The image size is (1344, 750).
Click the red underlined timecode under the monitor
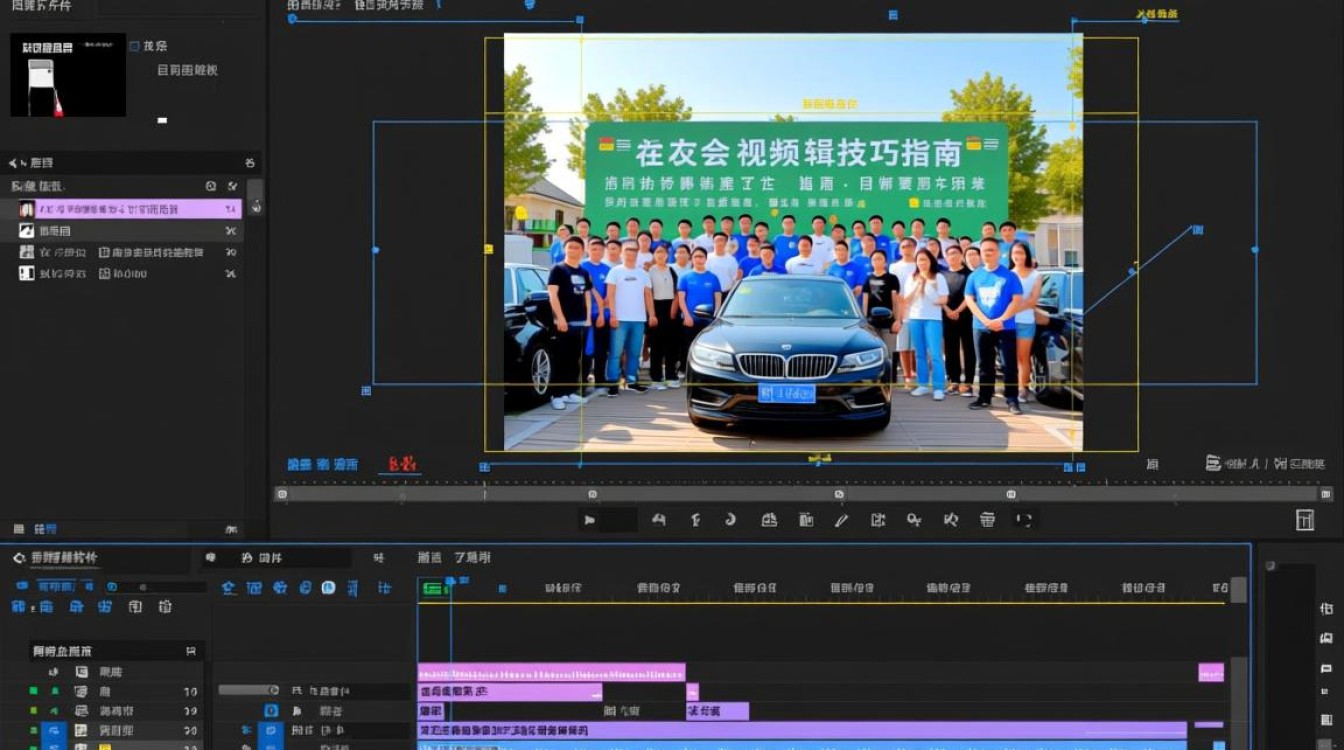click(402, 464)
